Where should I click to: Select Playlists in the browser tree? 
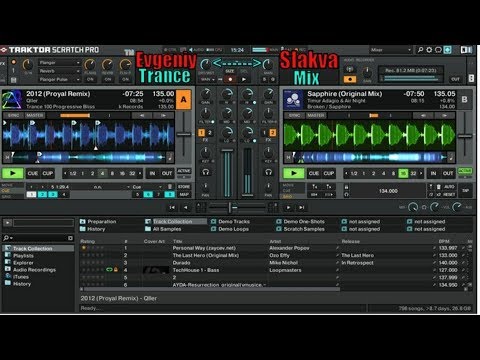(23, 256)
